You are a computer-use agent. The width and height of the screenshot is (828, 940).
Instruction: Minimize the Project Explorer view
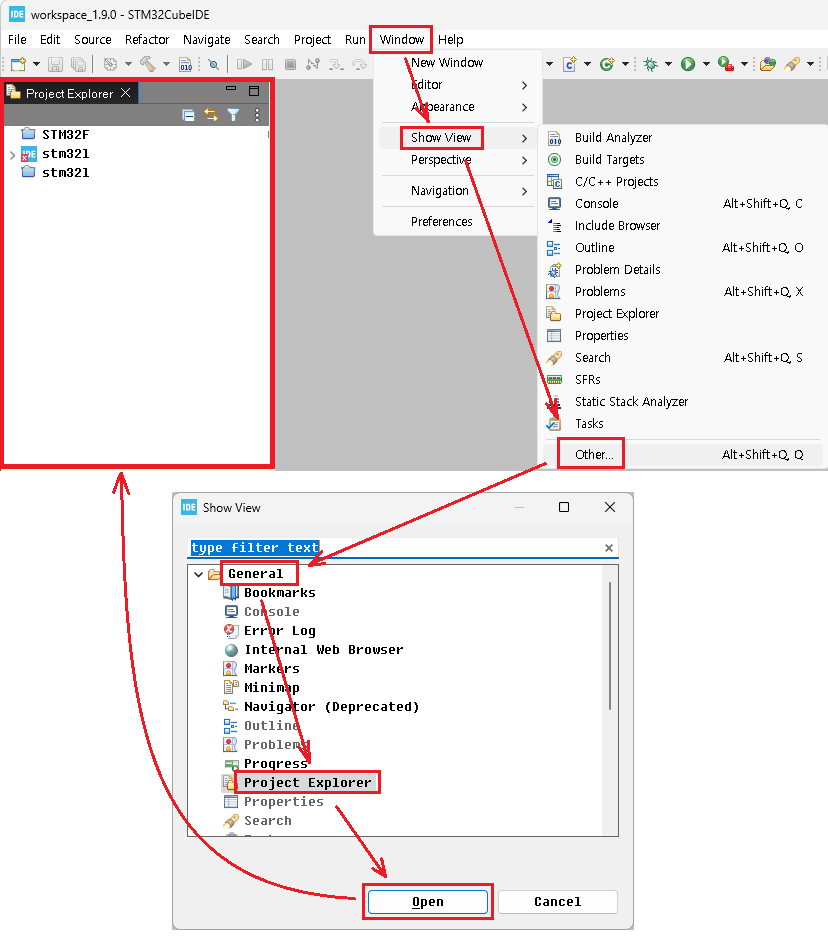tap(231, 89)
